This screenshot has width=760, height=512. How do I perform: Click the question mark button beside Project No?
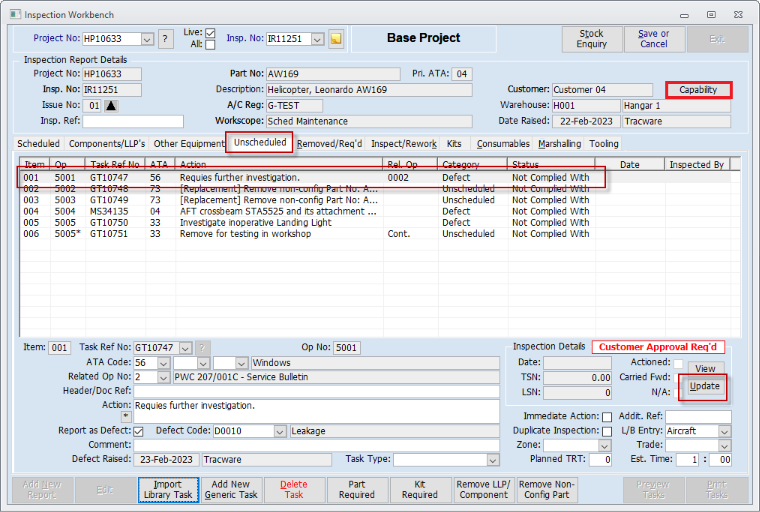pyautogui.click(x=165, y=39)
